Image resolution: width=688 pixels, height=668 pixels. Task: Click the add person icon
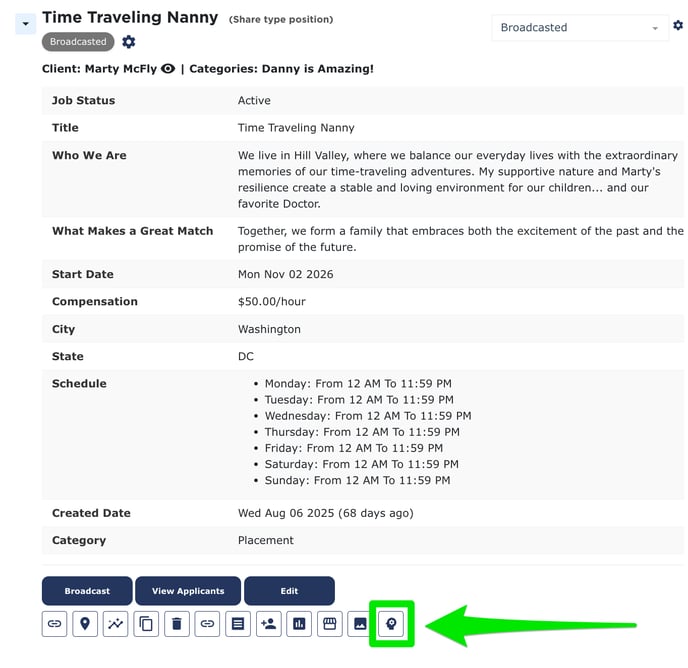point(268,624)
